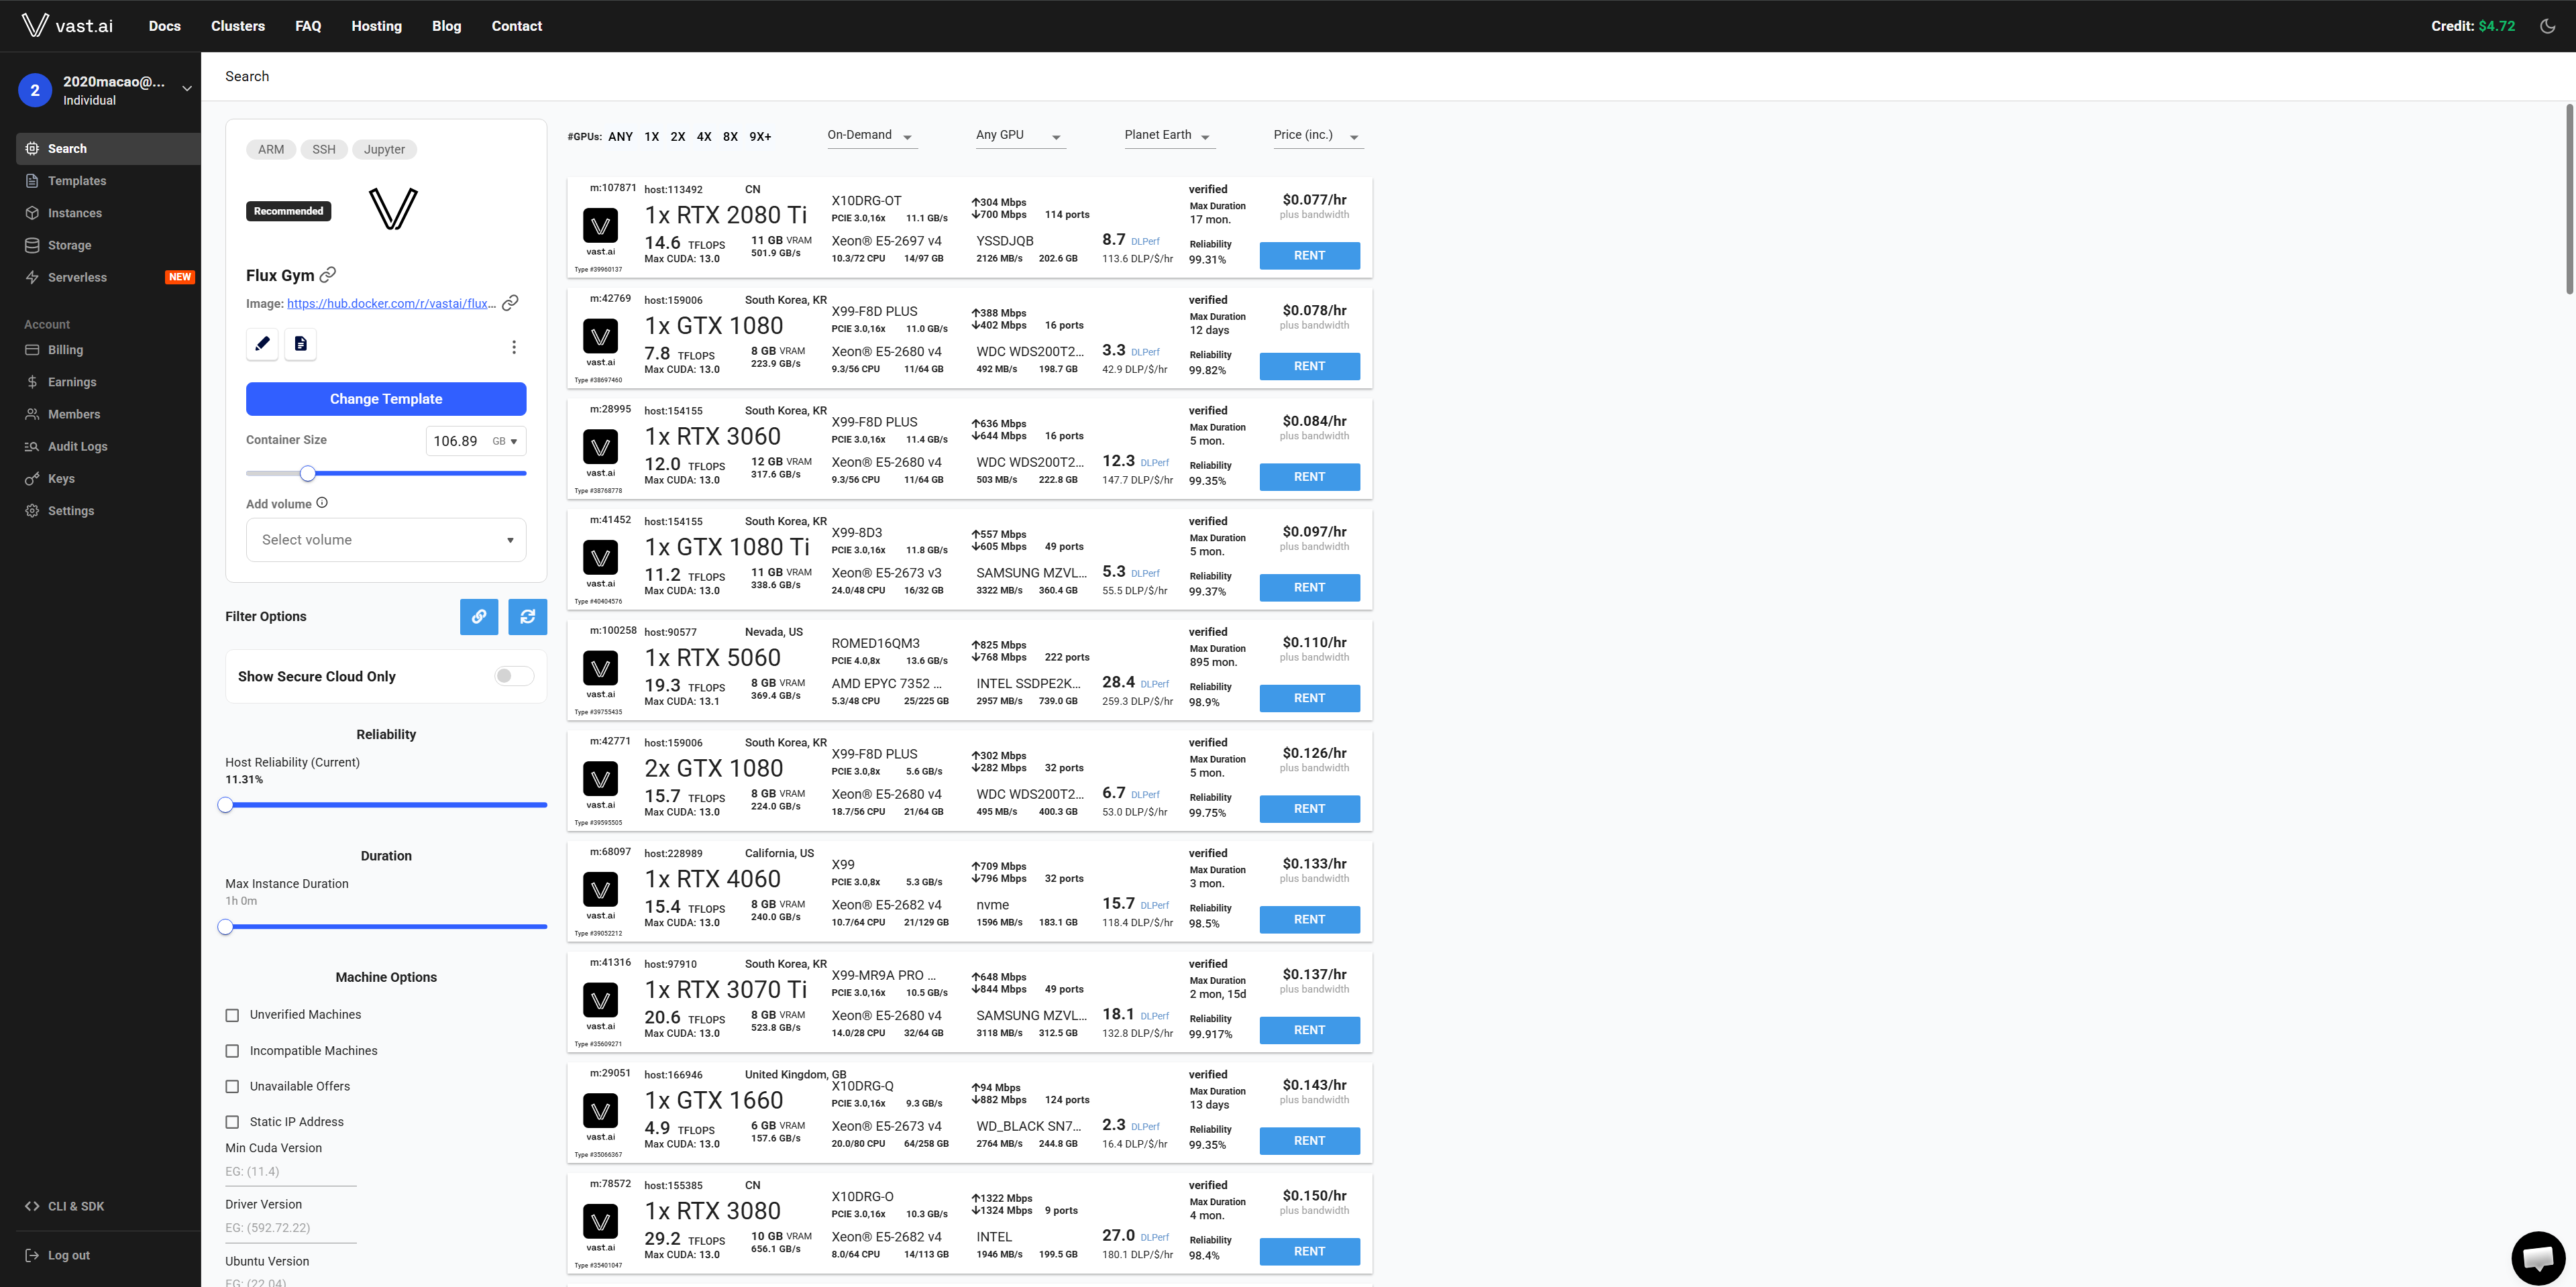Click the Serverless lightning icon

[x=32, y=277]
